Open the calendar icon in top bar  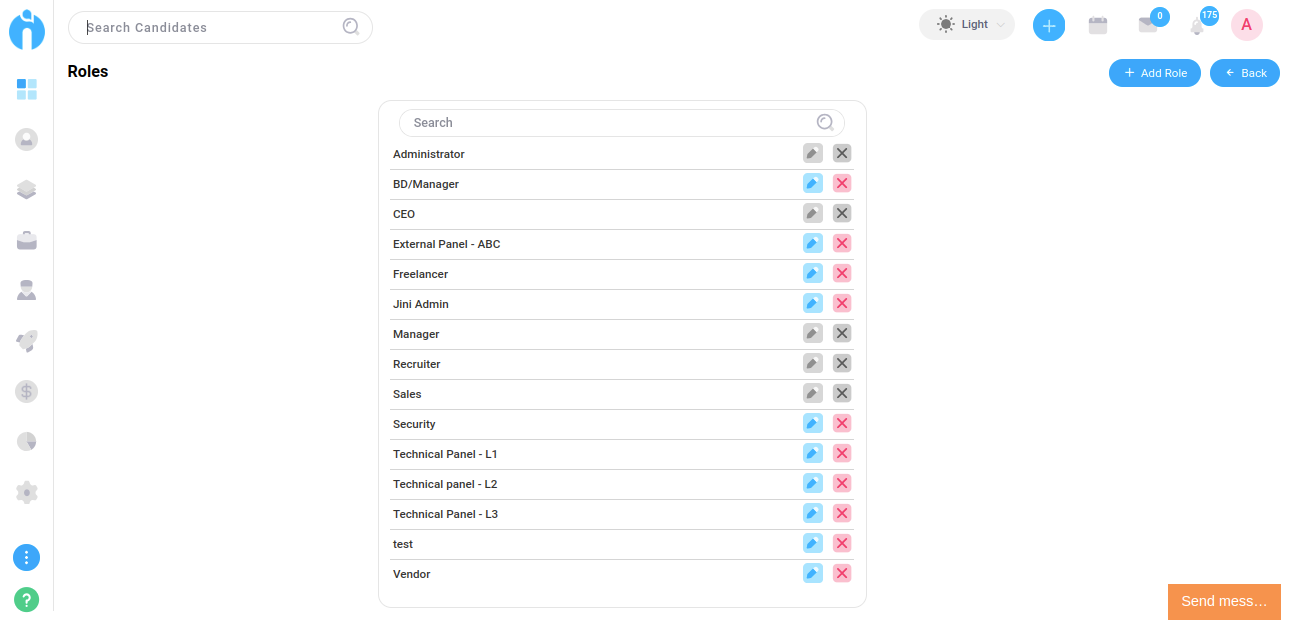(1098, 25)
